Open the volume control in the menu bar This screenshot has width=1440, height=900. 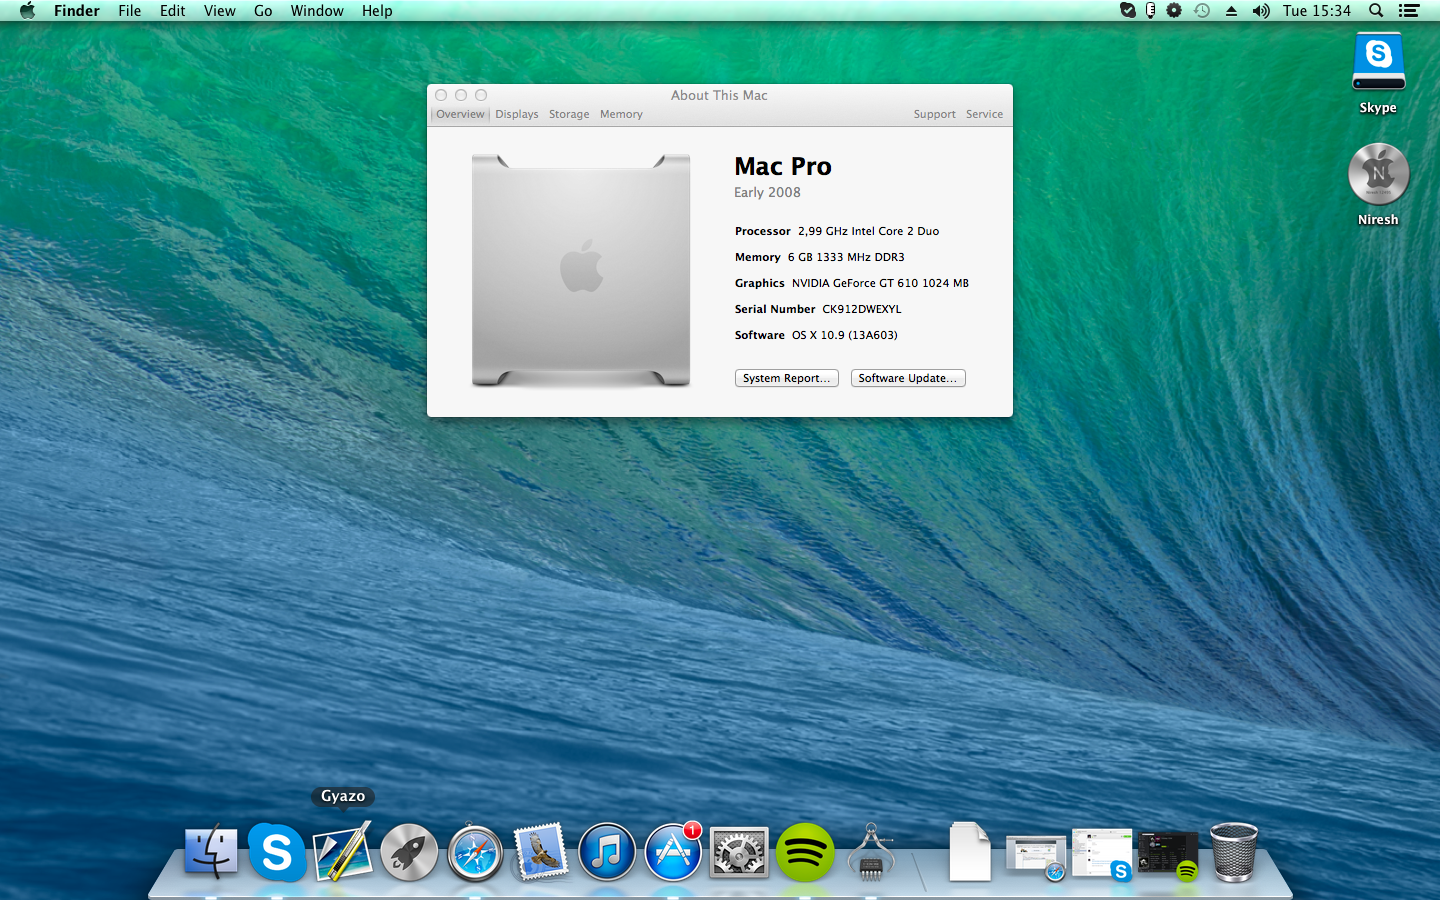pyautogui.click(x=1261, y=11)
